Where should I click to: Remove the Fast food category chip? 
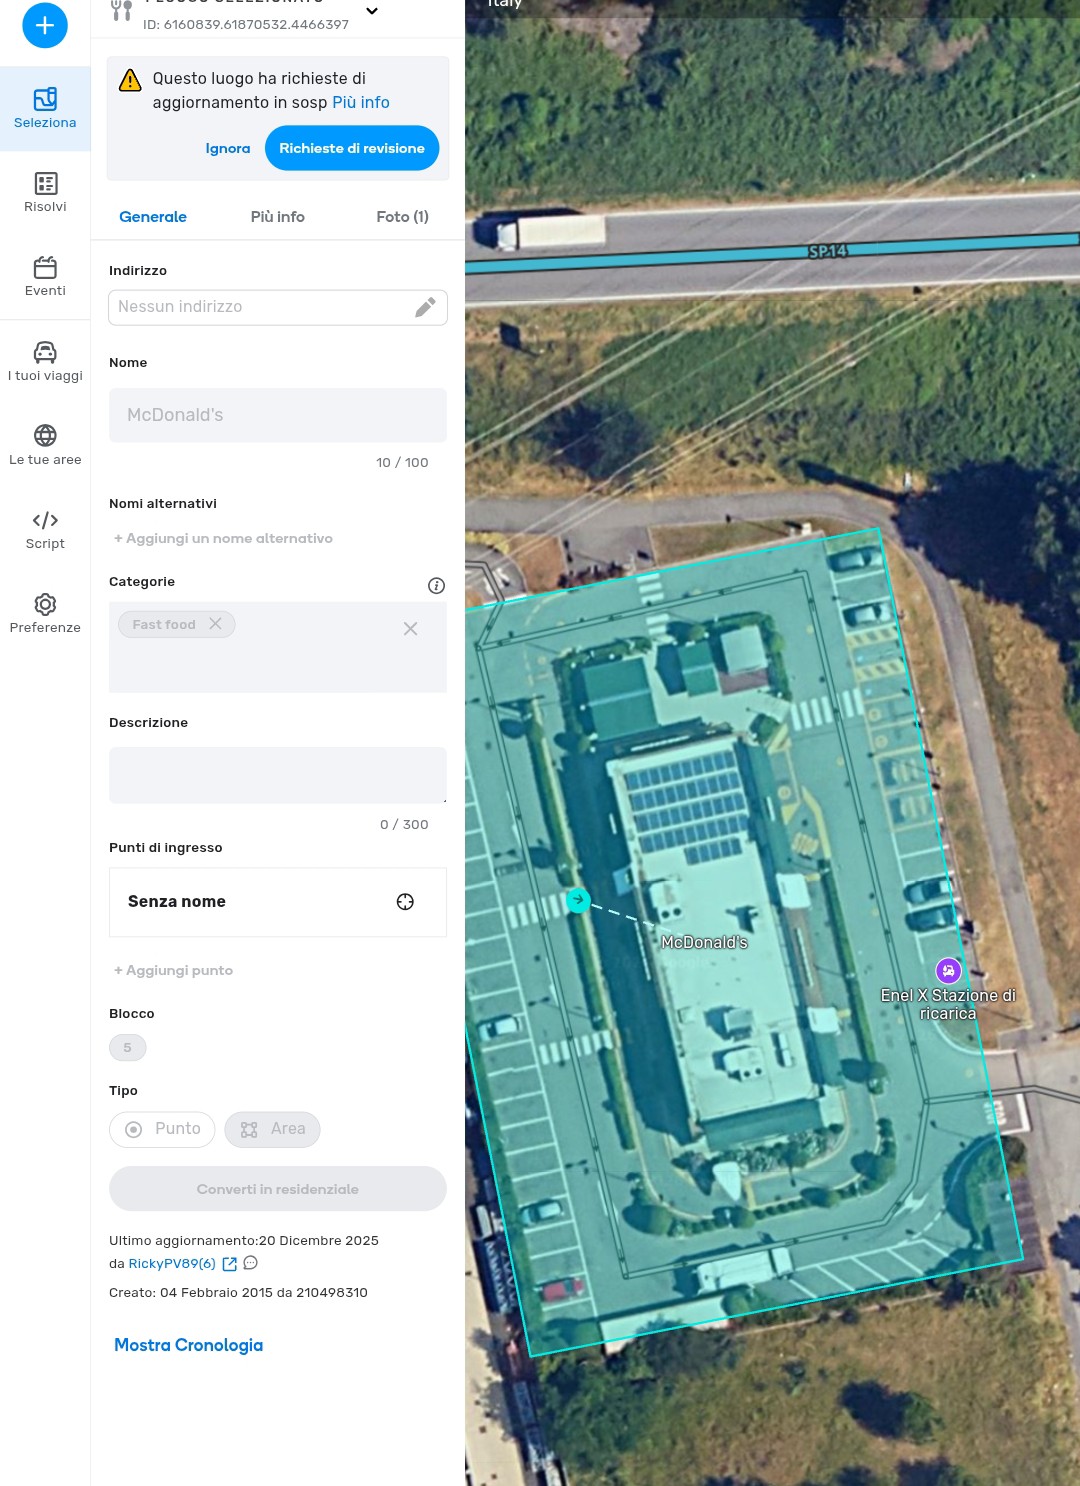coord(215,624)
